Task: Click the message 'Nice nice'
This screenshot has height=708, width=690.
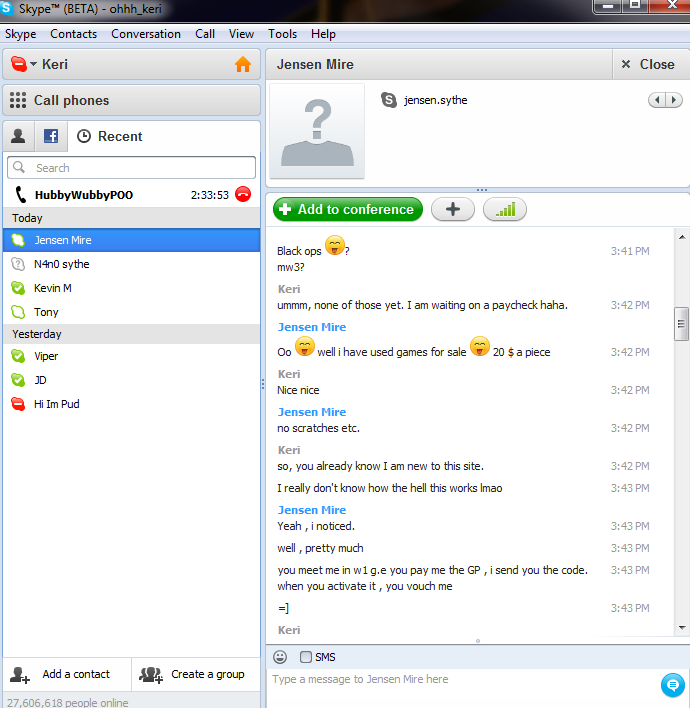Action: (298, 390)
